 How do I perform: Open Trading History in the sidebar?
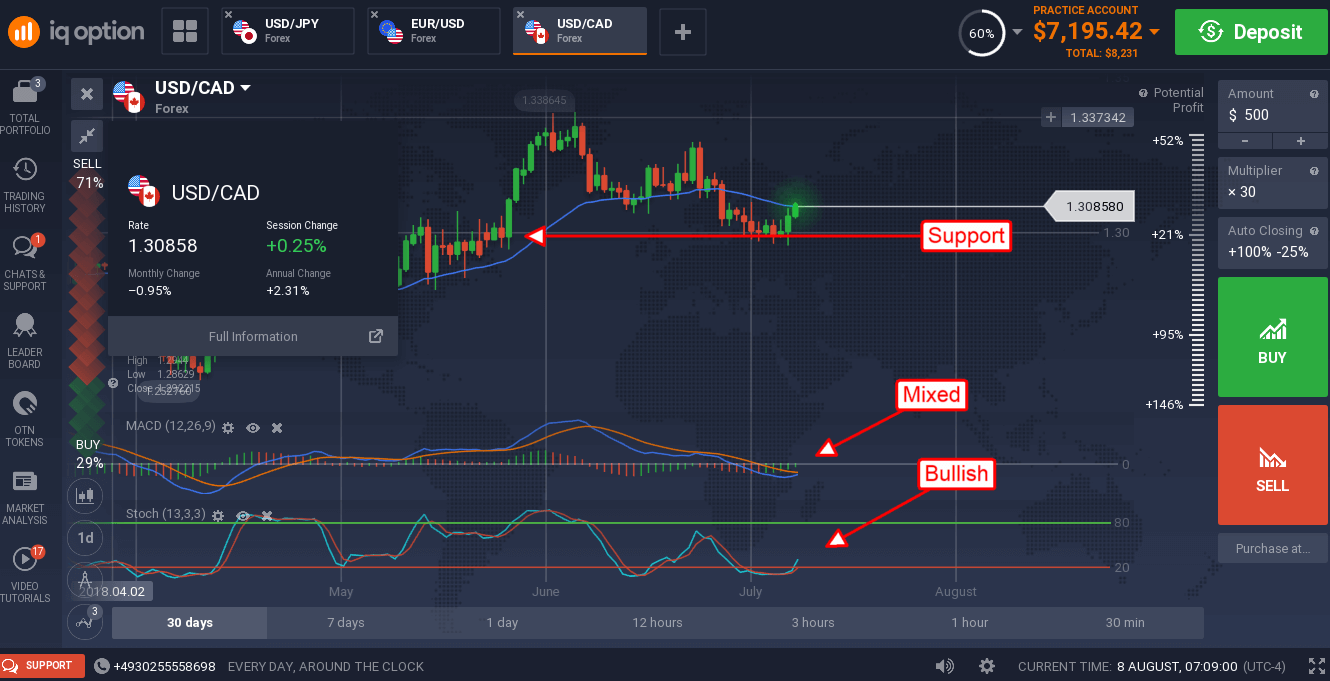(25, 187)
